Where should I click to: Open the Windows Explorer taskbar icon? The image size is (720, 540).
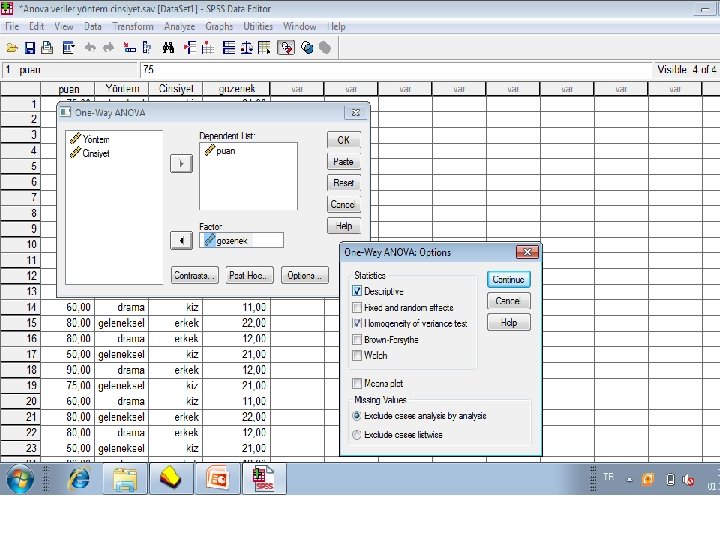pos(125,479)
